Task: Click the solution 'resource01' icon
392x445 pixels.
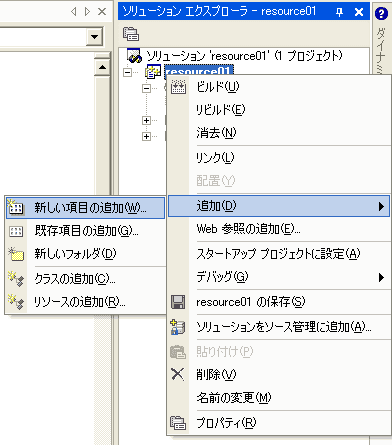Action: (x=134, y=56)
